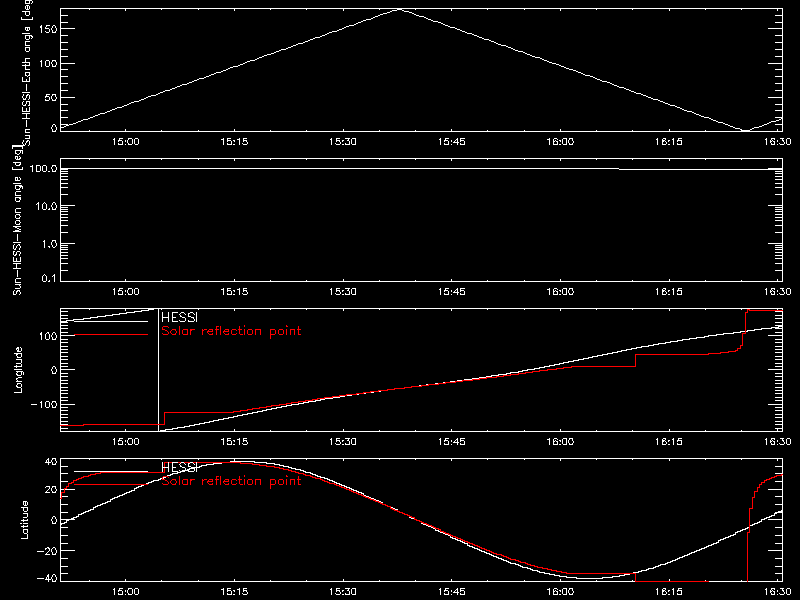Click the 0 tick on Longitude axis
The height and width of the screenshot is (600, 800).
[x=54, y=370]
